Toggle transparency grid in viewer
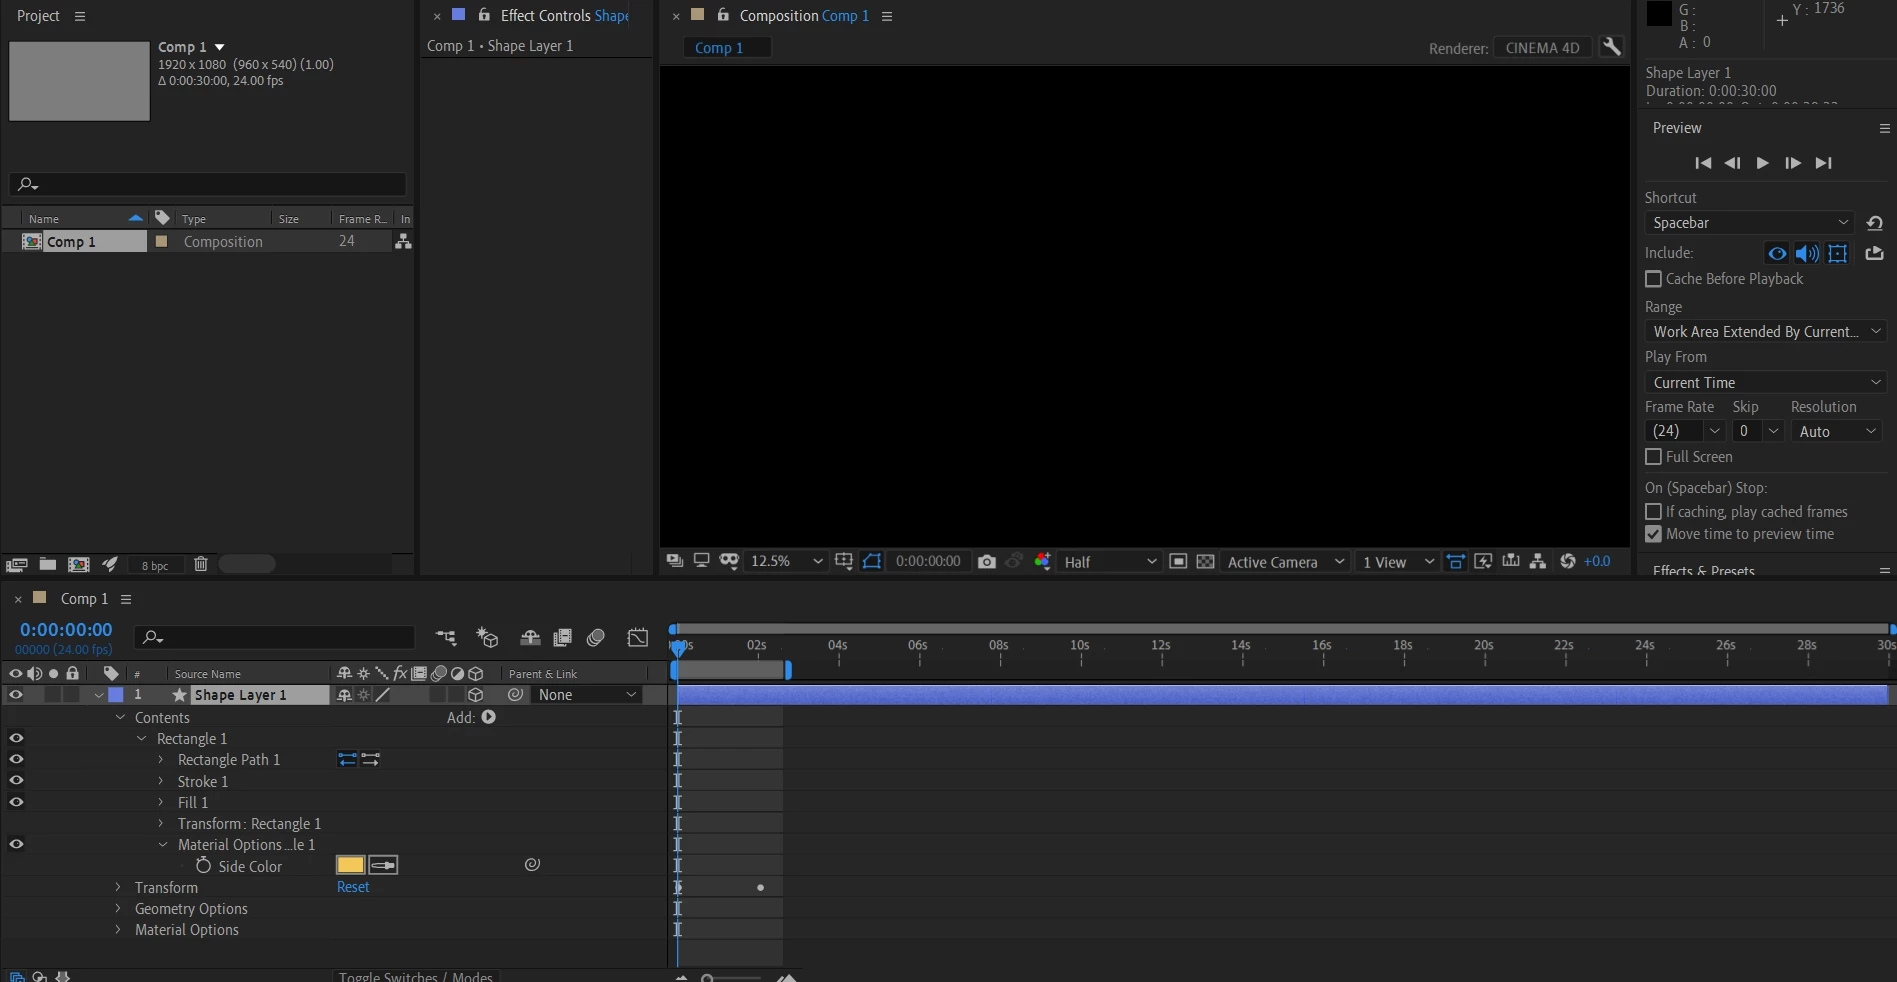 click(x=1206, y=561)
